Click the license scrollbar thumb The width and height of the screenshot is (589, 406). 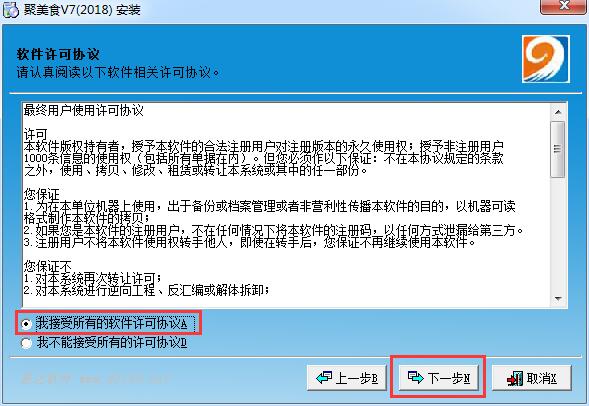(558, 149)
